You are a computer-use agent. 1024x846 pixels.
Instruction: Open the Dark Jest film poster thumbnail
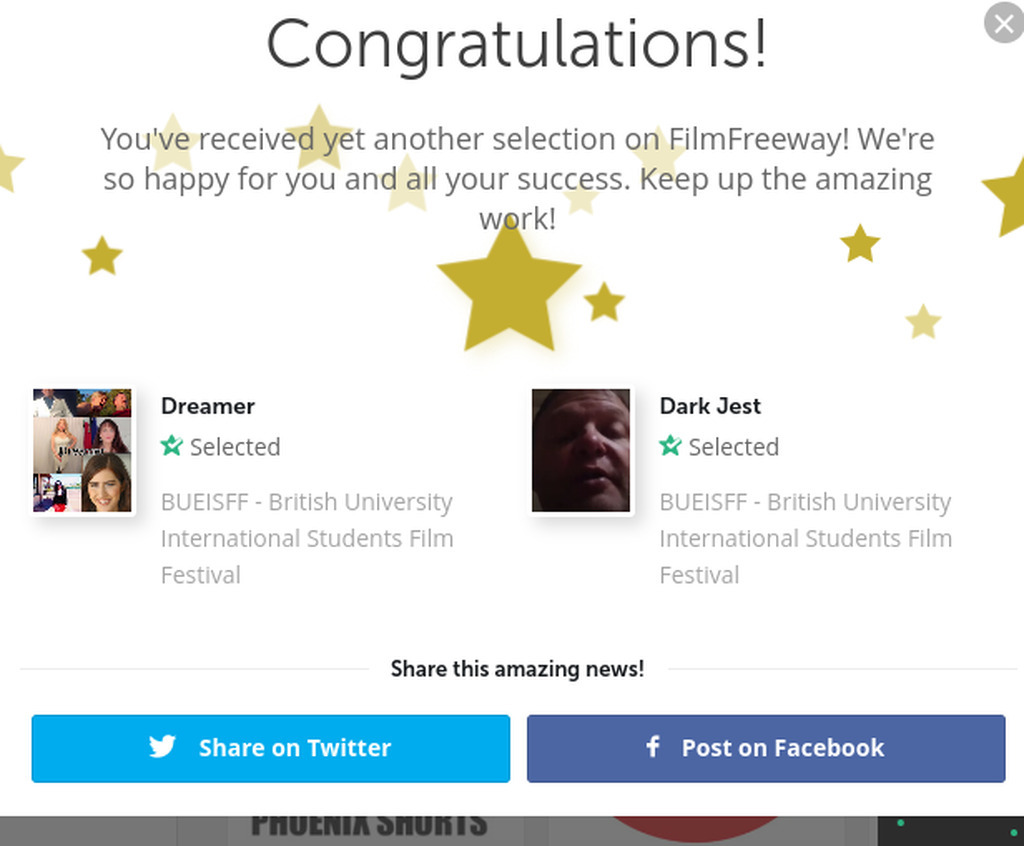coord(581,451)
